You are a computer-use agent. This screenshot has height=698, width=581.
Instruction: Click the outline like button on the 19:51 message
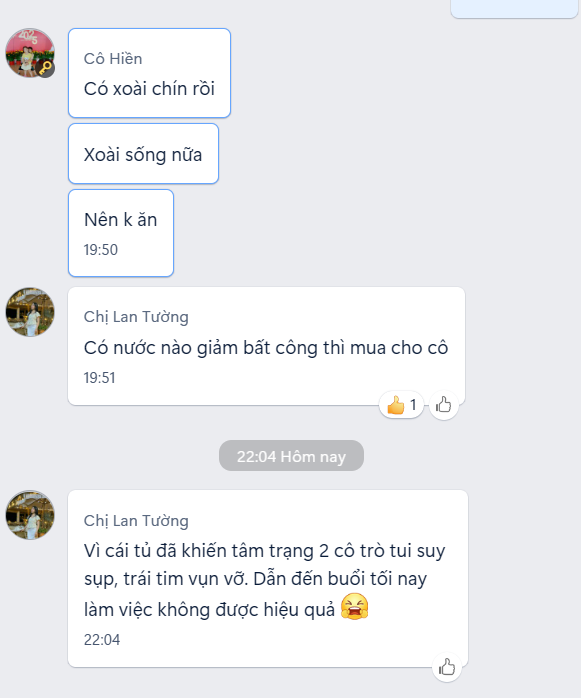[443, 405]
